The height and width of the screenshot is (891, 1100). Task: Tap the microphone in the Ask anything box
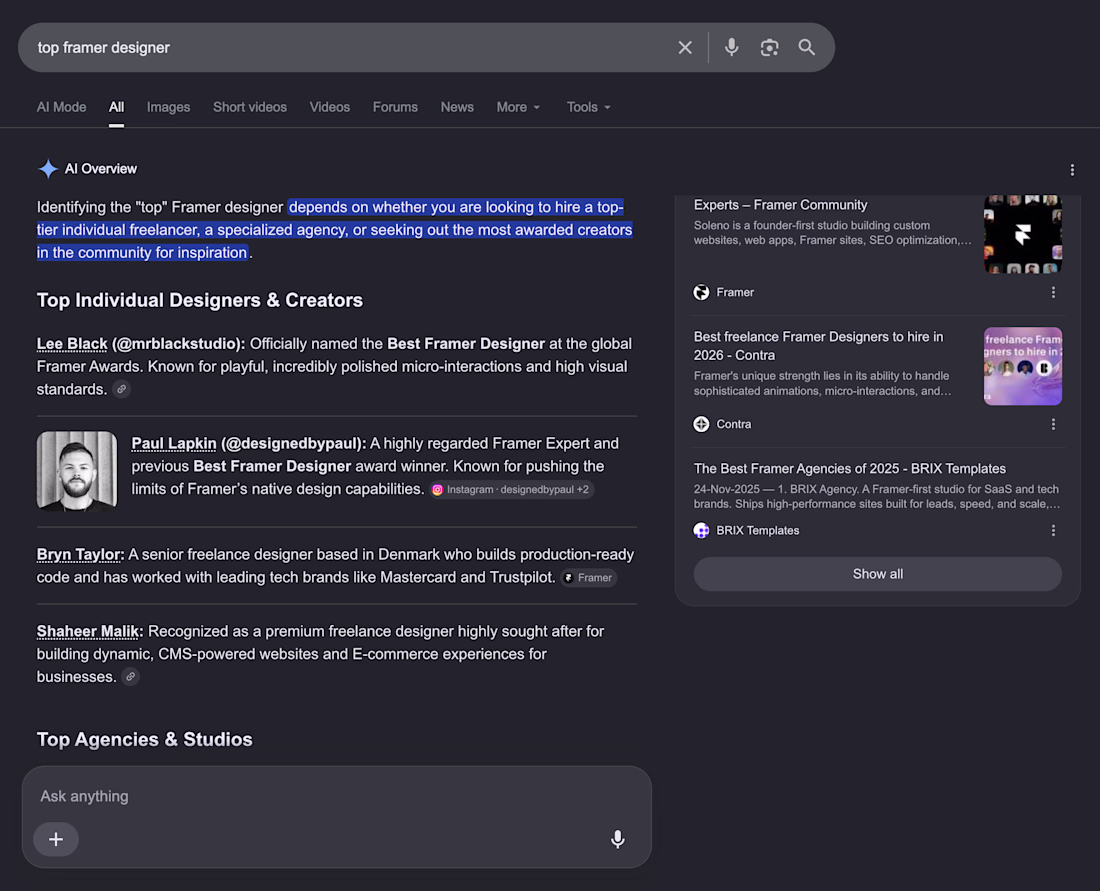click(x=617, y=839)
